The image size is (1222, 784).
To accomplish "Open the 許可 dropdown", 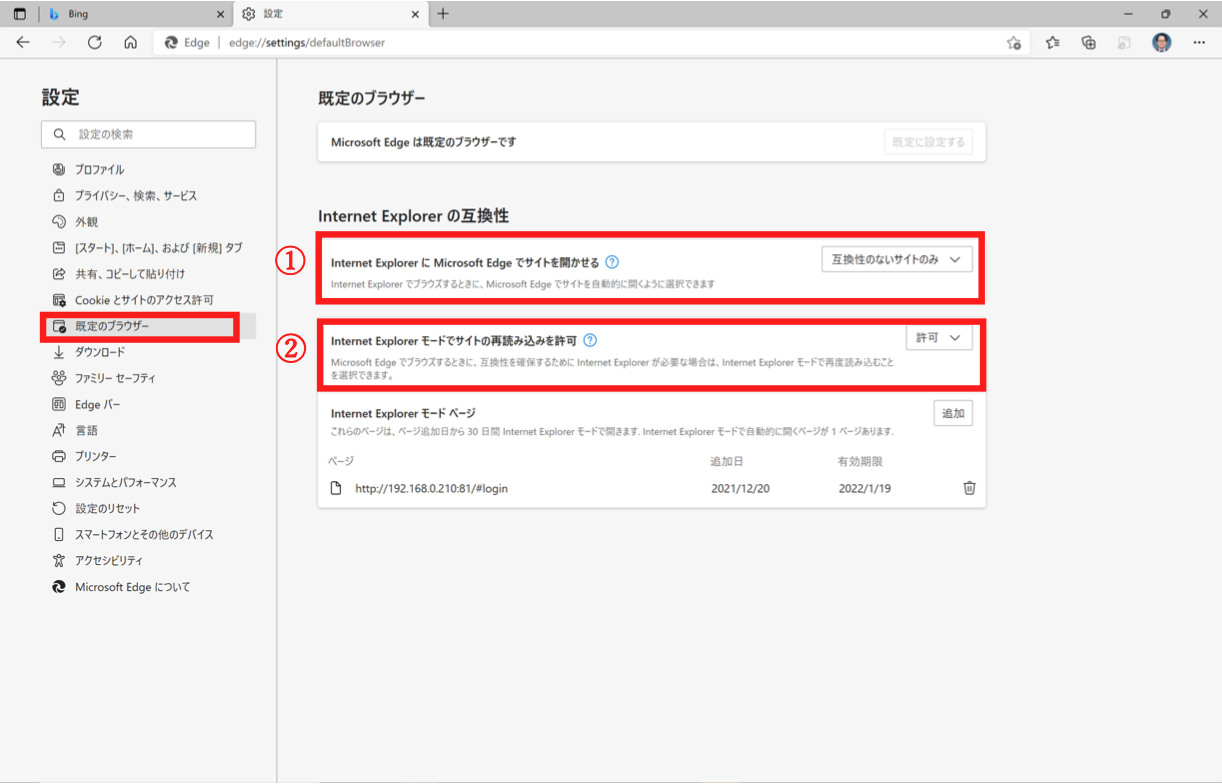I will point(939,338).
